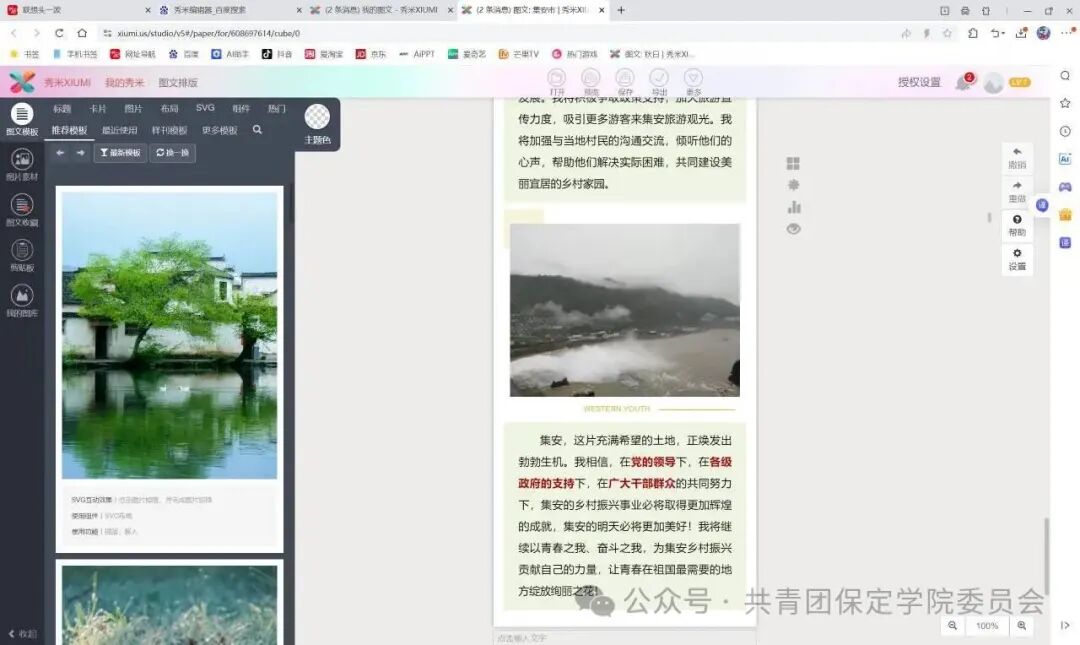This screenshot has height=645, width=1080.
Task: Switch to the 卡片 category tab
Action: tap(98, 108)
